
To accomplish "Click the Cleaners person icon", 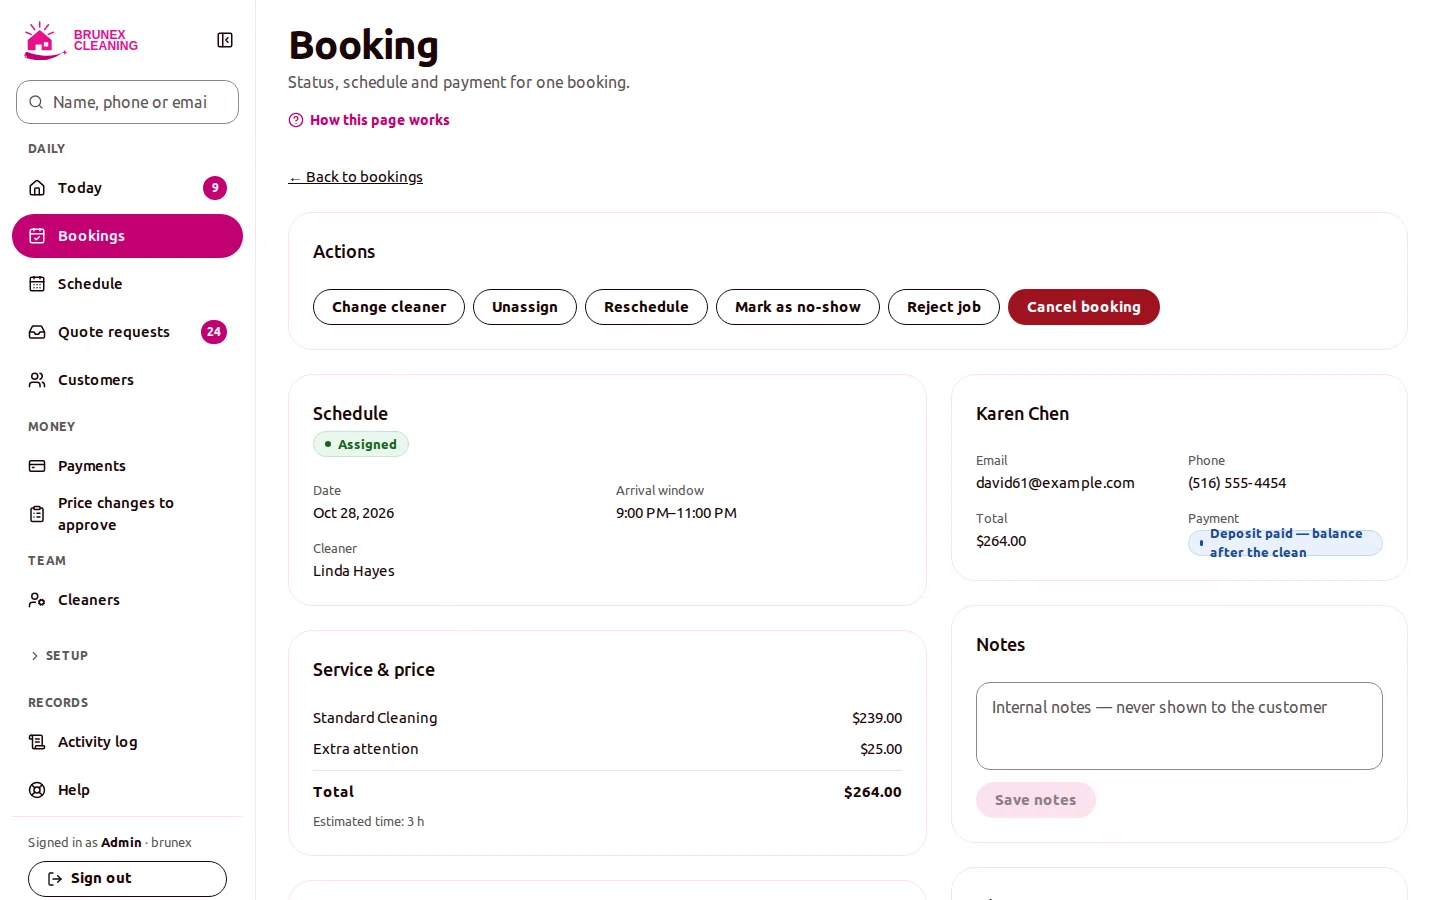I will 37,600.
